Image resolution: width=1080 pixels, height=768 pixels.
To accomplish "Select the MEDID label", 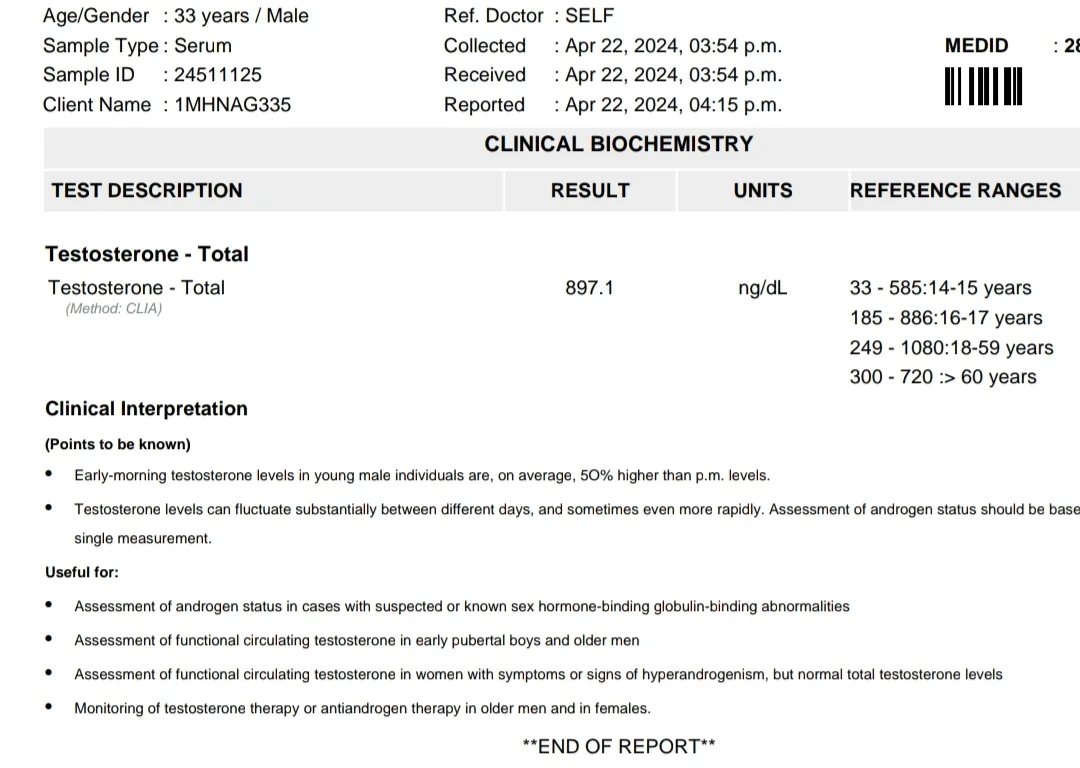I will click(976, 45).
